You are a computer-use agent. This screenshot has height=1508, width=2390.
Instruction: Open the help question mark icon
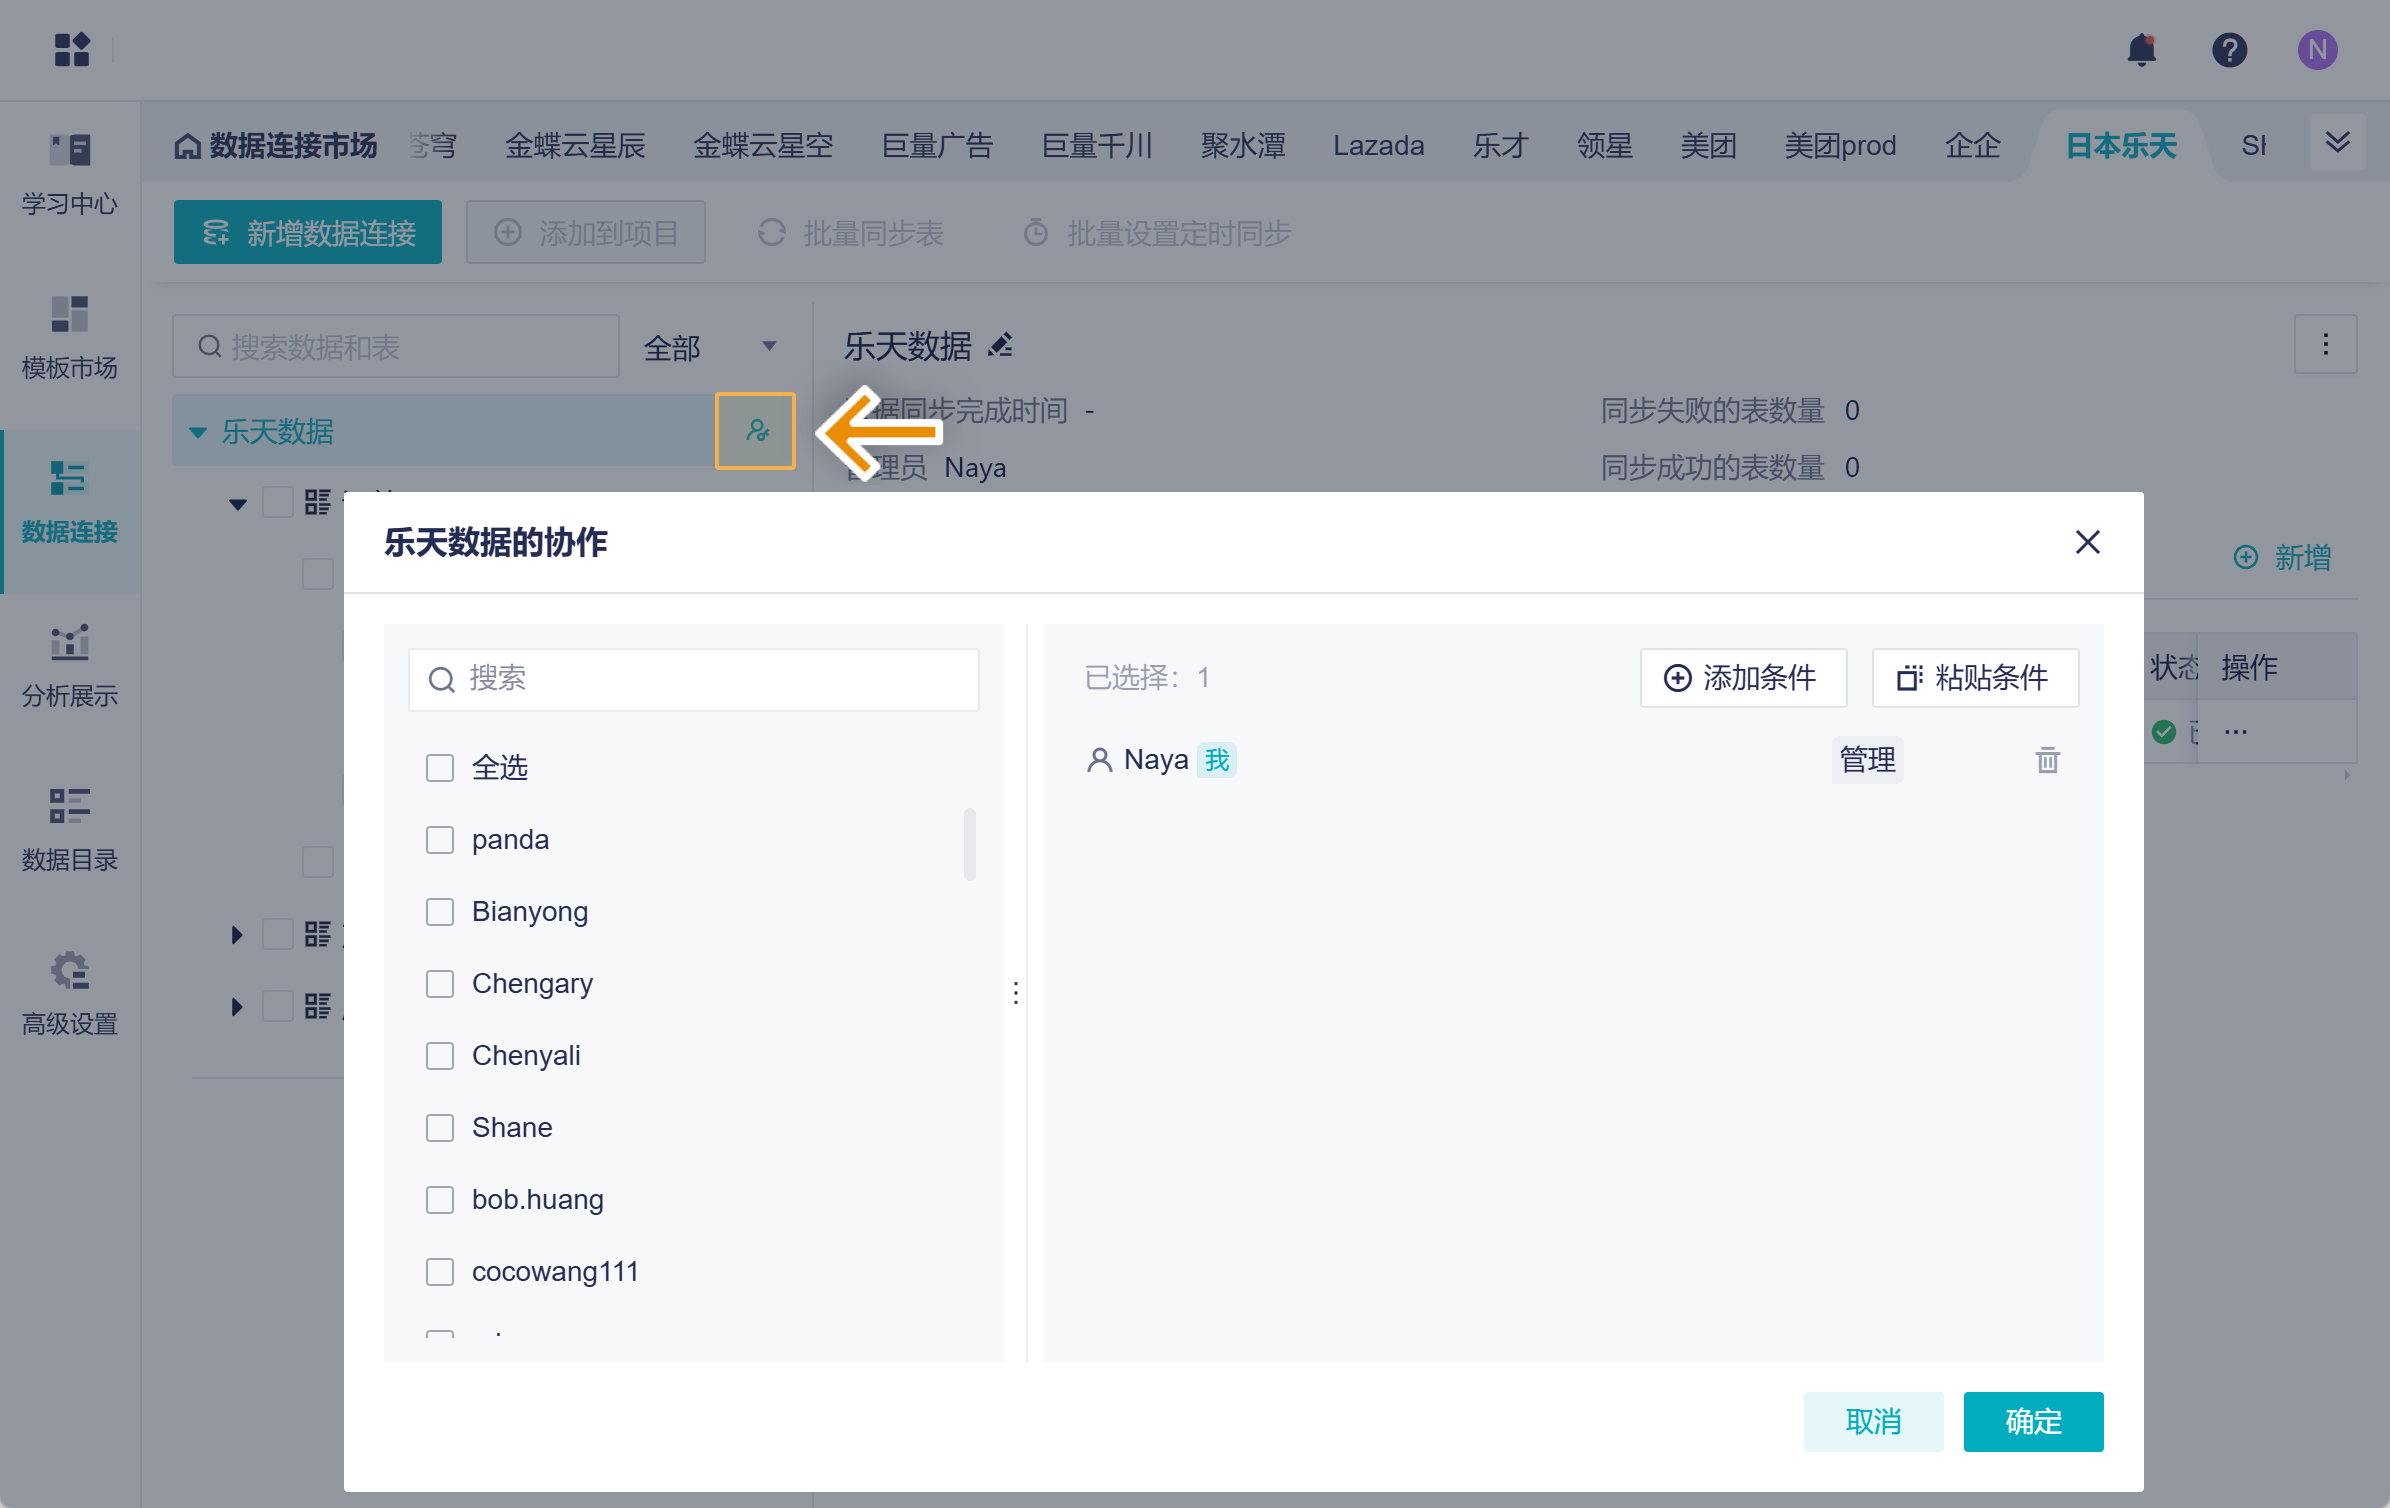point(2229,49)
